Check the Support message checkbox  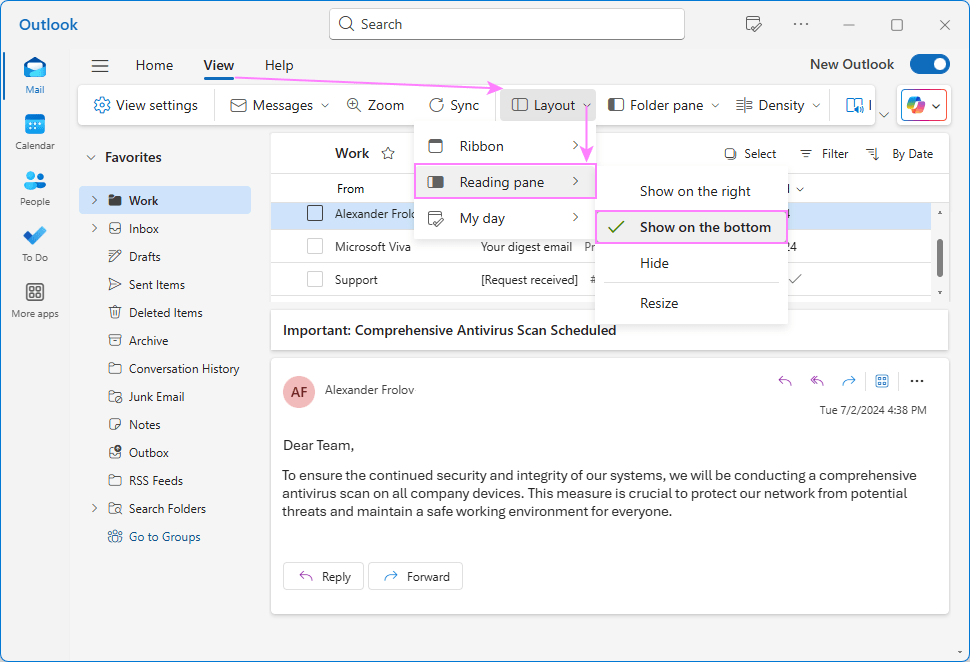(315, 279)
